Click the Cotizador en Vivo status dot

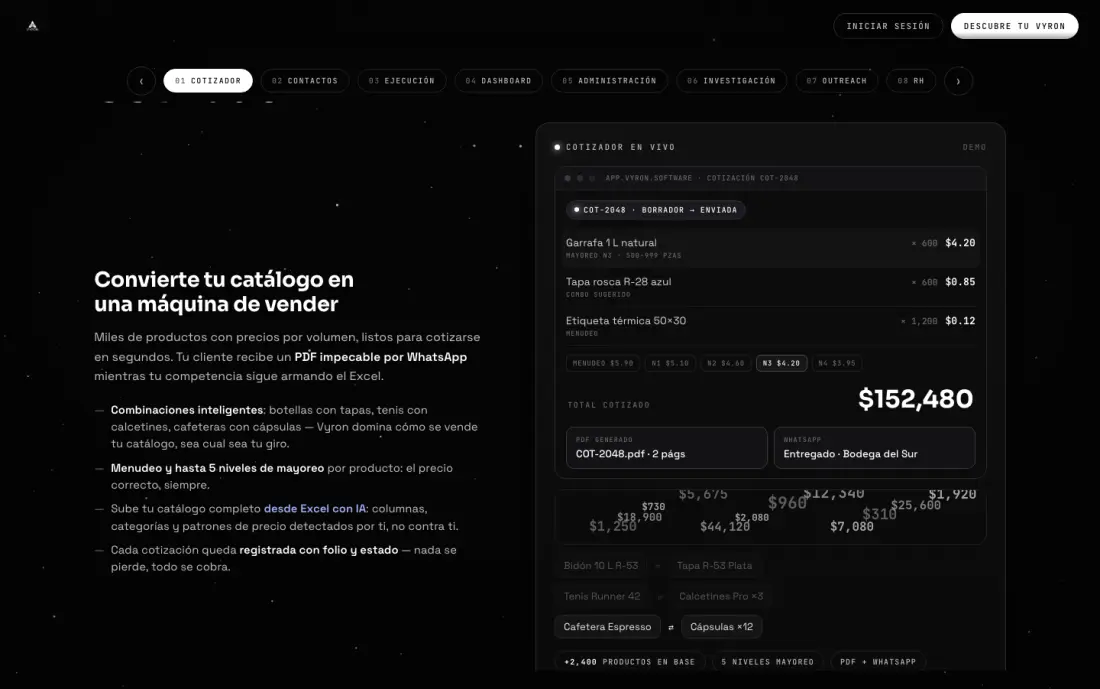557,147
